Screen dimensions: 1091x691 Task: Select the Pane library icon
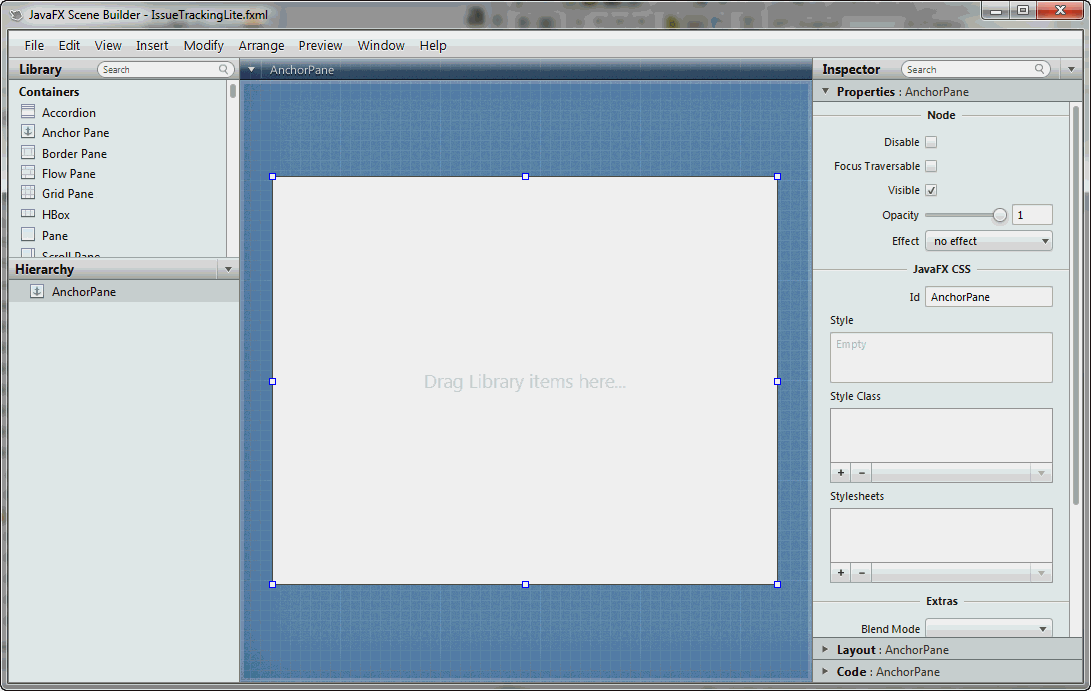pos(28,235)
